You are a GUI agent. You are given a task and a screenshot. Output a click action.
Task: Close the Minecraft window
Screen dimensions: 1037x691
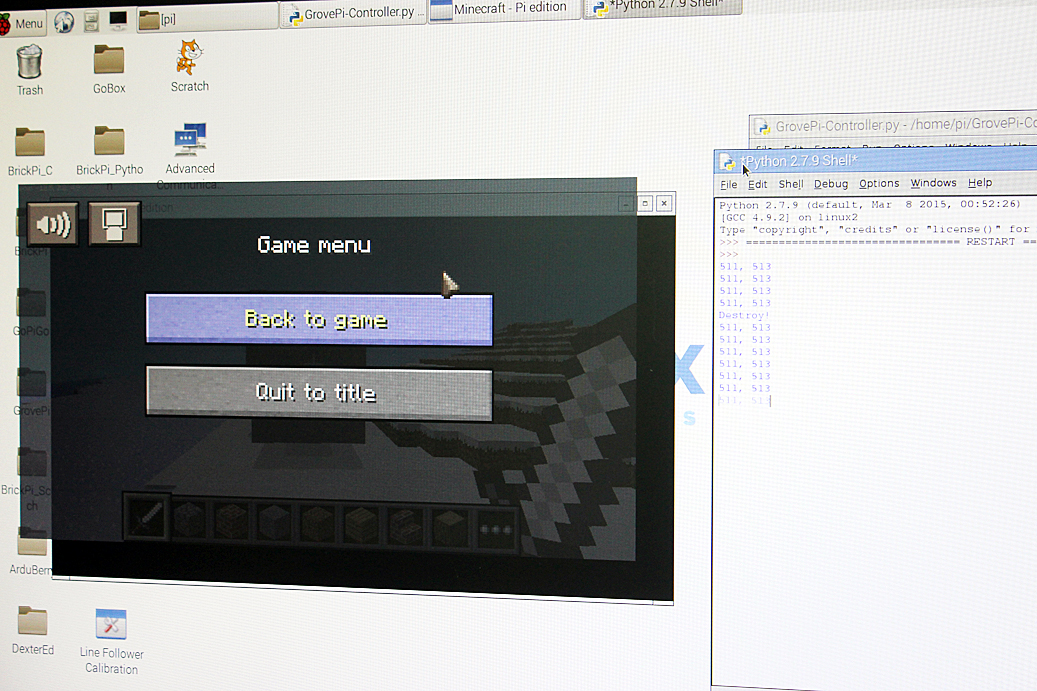click(665, 203)
